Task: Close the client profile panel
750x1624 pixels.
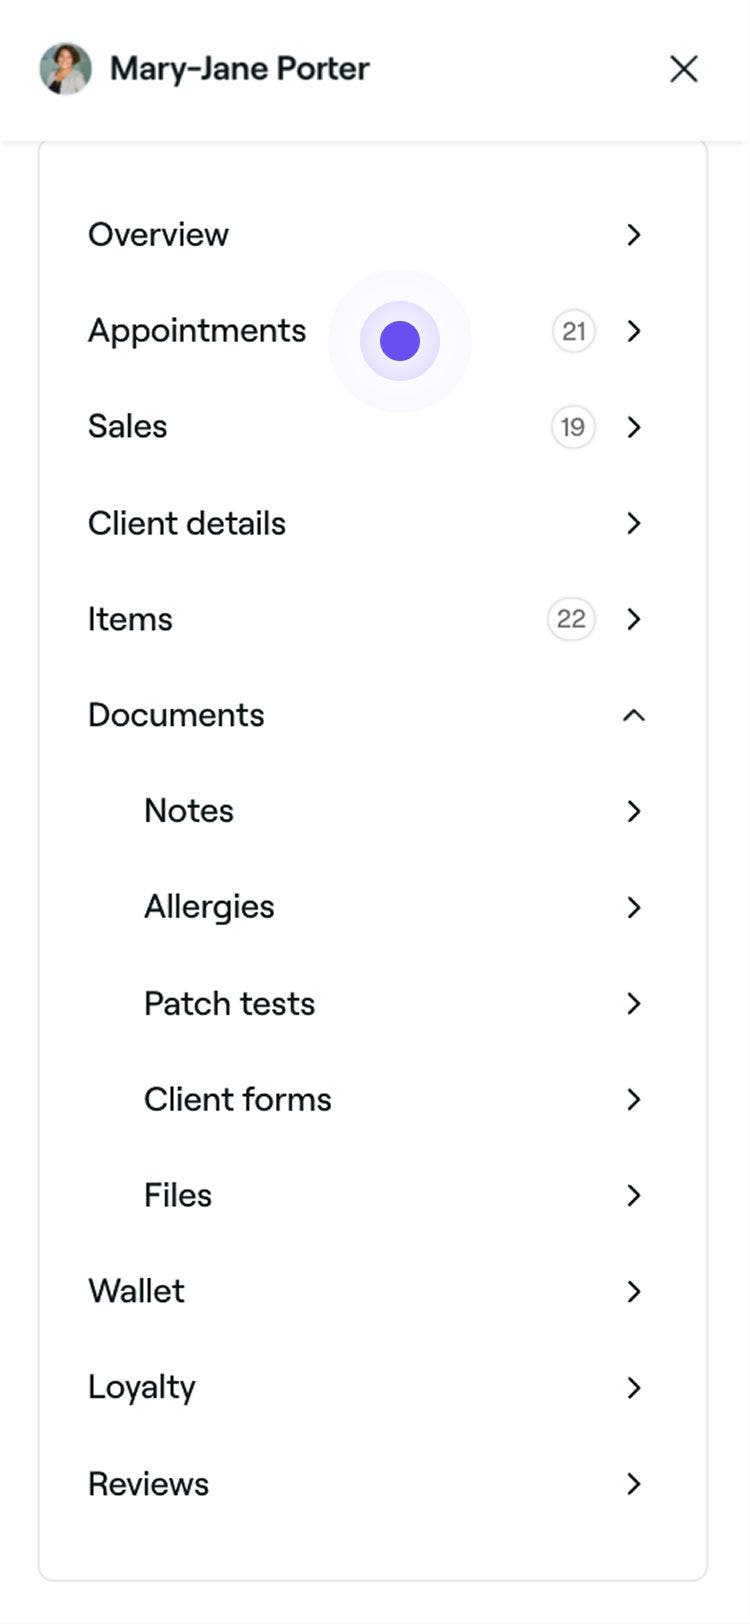Action: [x=683, y=68]
